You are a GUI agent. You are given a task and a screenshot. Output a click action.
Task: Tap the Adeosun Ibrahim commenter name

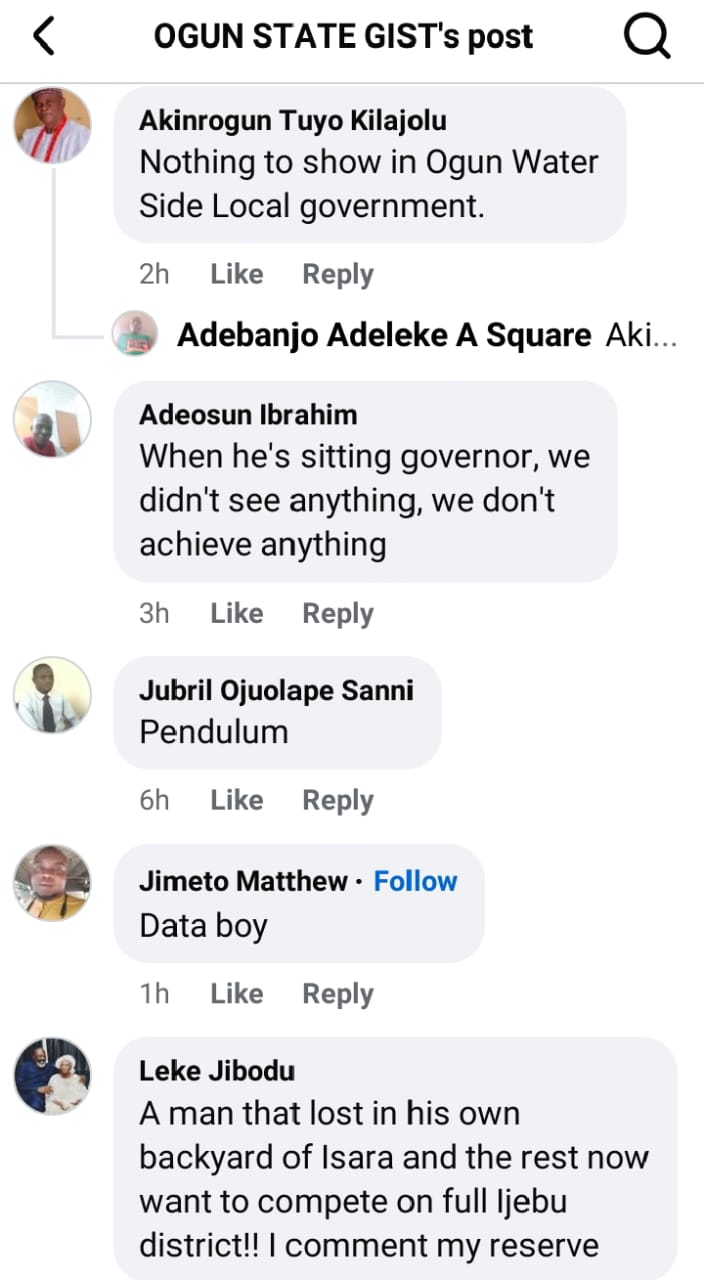tap(248, 414)
